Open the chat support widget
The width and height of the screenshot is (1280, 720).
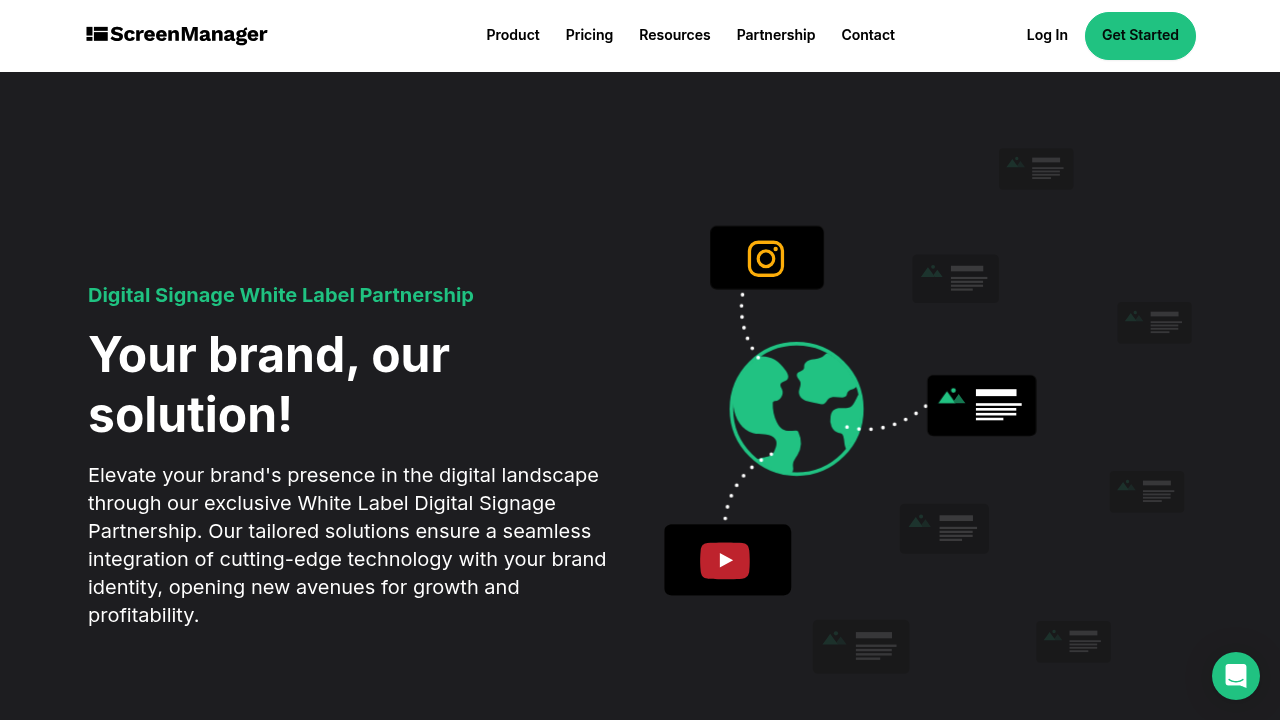point(1236,676)
